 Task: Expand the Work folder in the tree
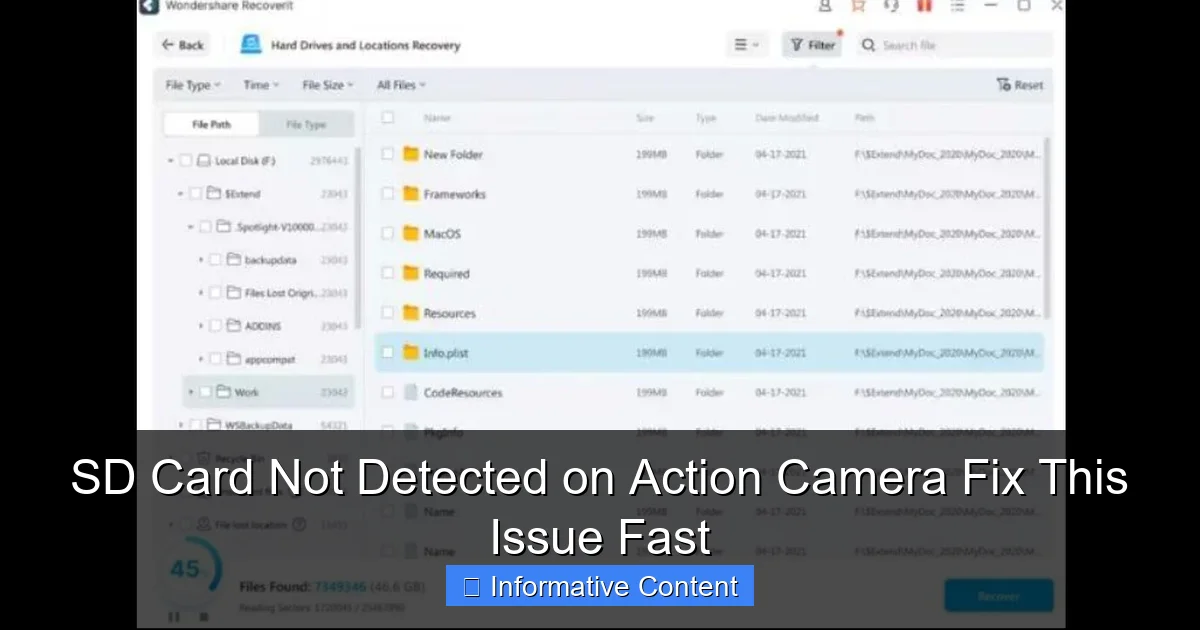(x=189, y=392)
